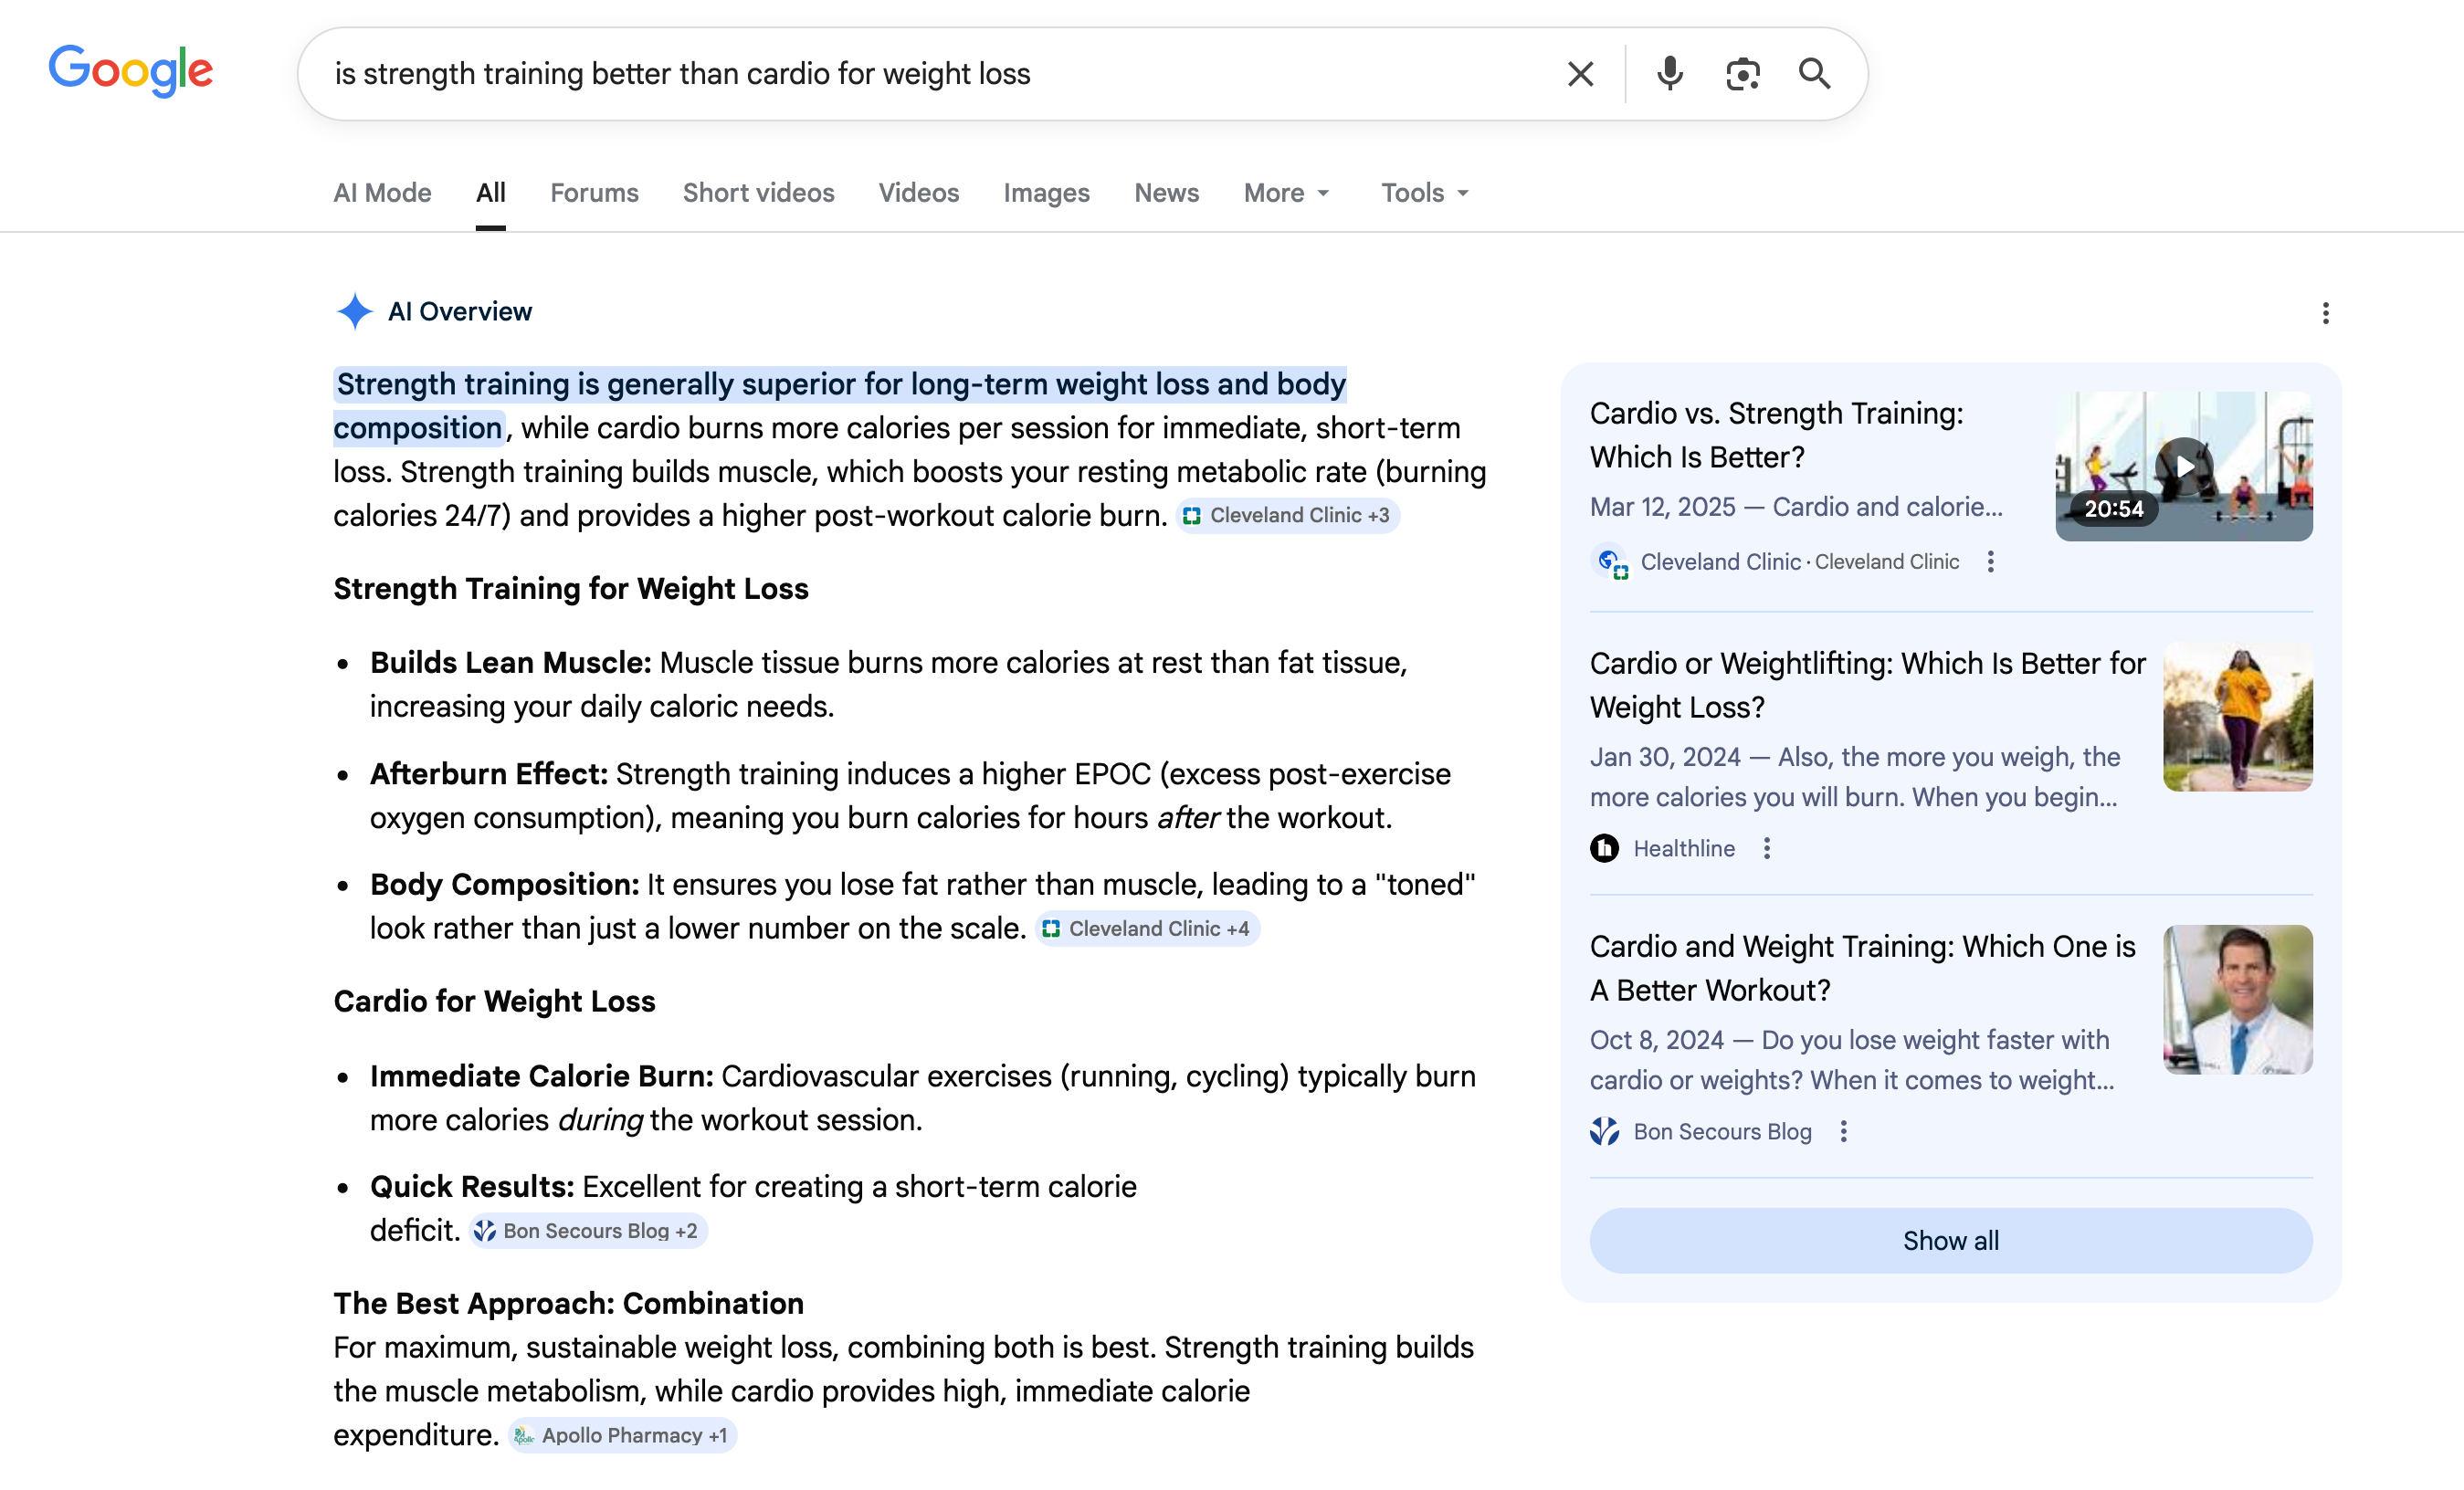Clear the search query with X icon

(1580, 74)
